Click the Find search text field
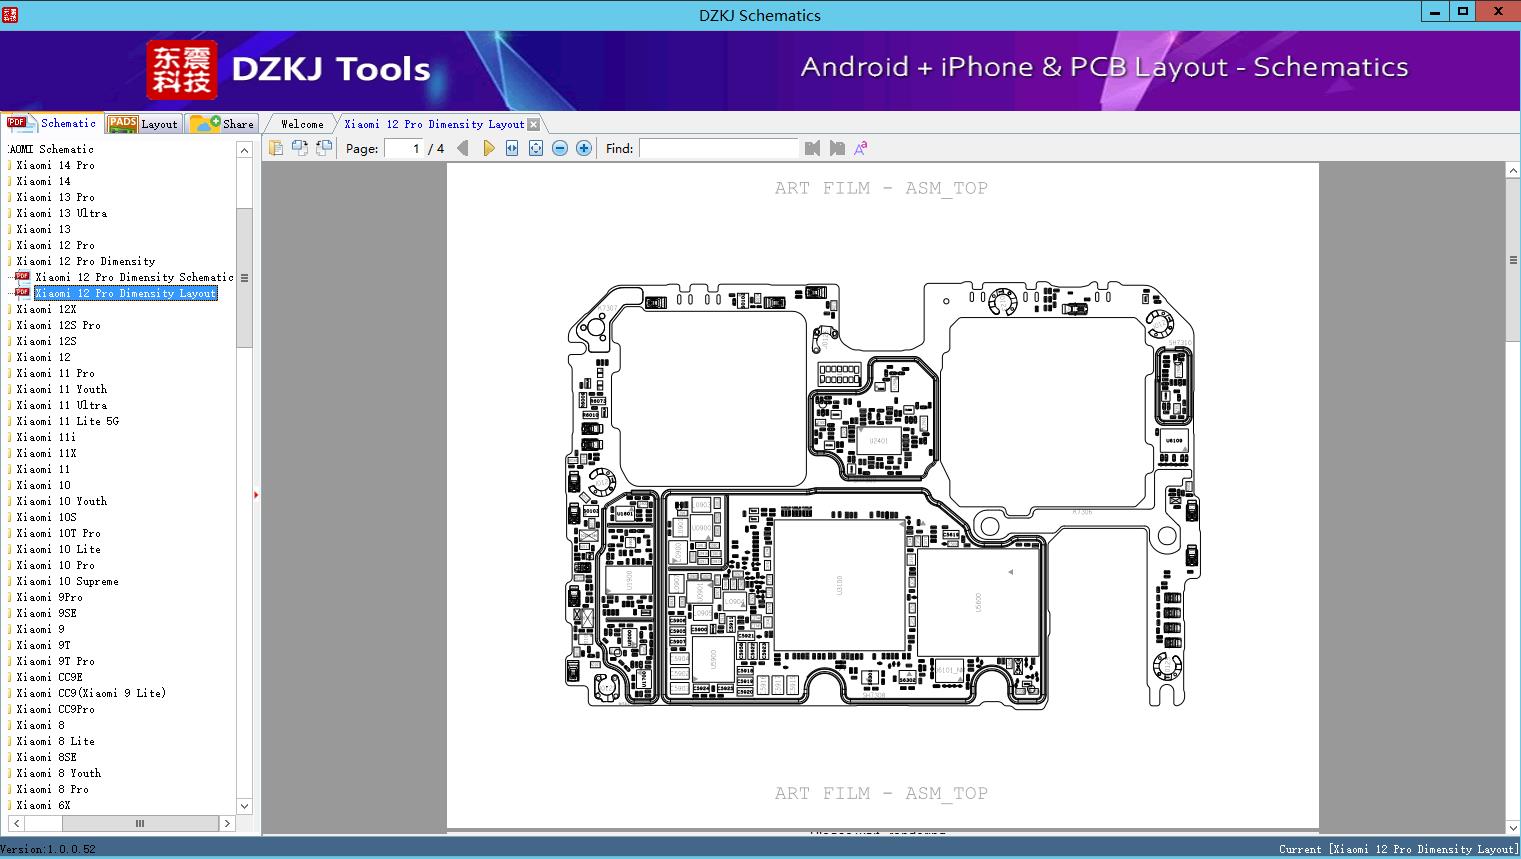 (719, 148)
